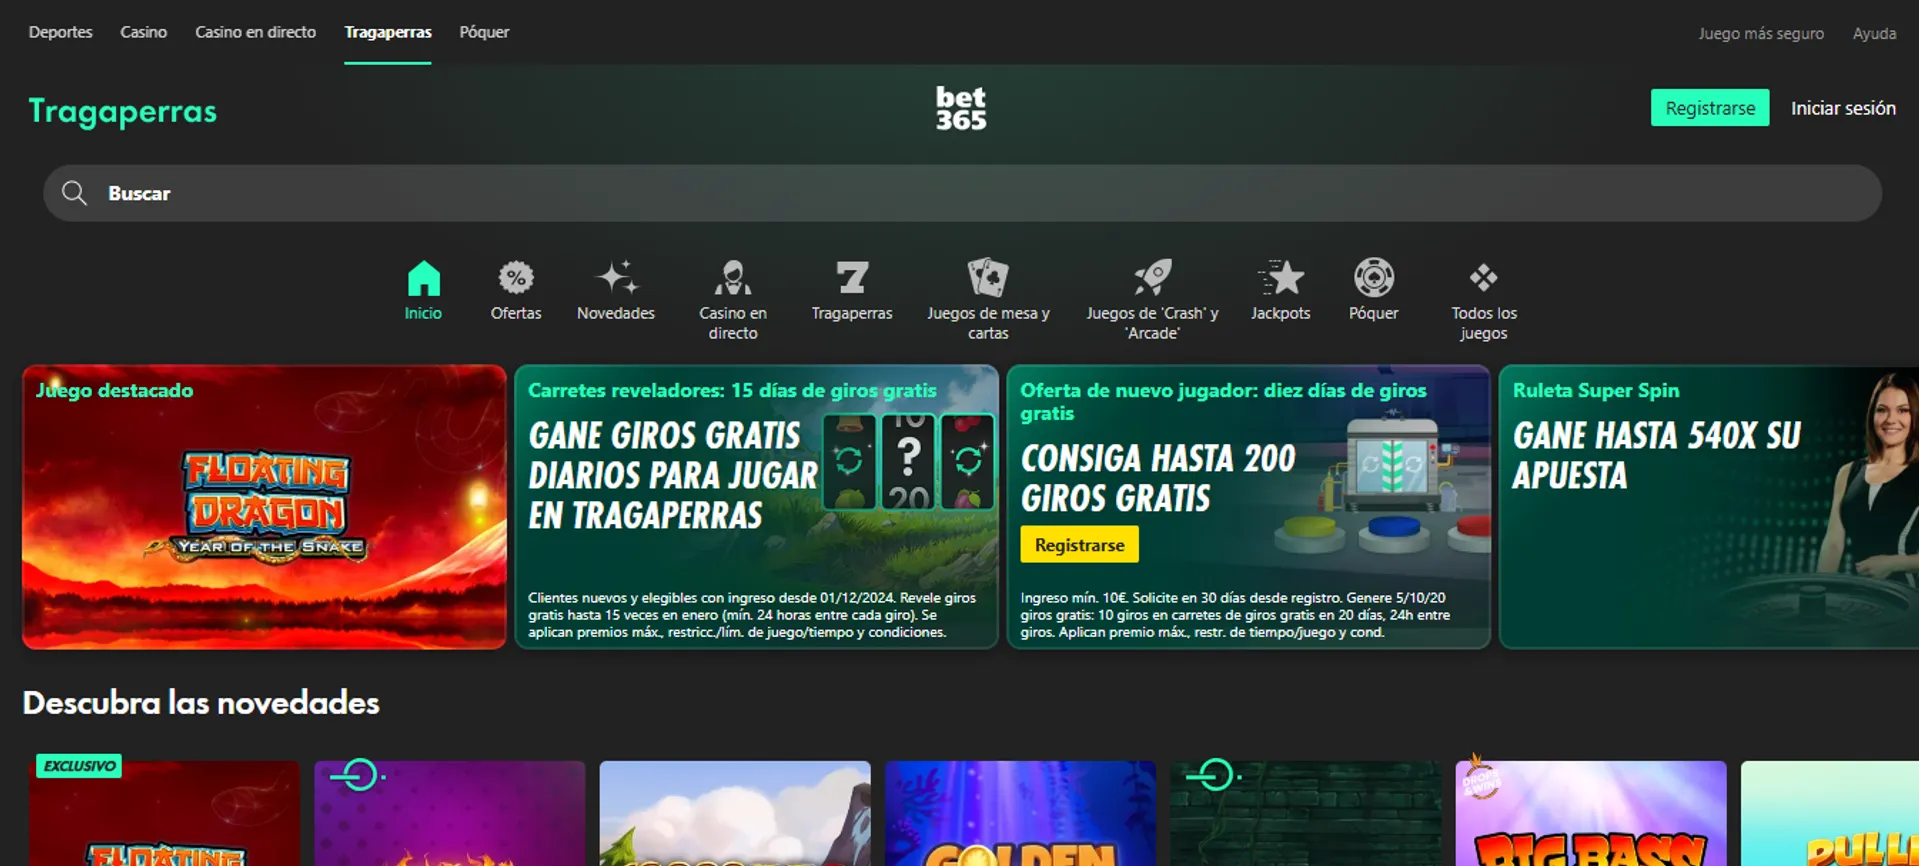The height and width of the screenshot is (866, 1919).
Task: Select the Jackpots star icon
Action: tap(1281, 278)
